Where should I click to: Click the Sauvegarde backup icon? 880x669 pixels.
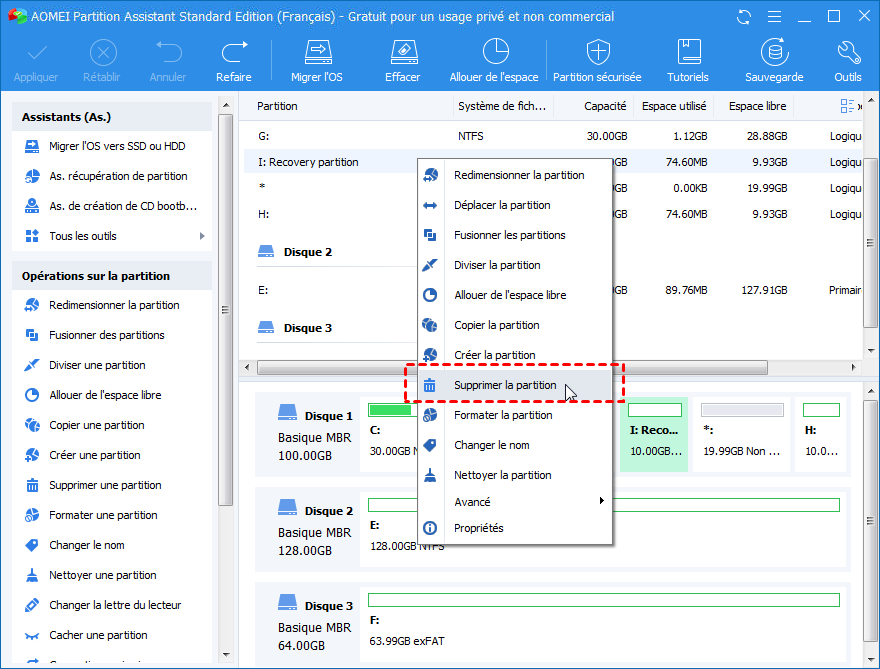click(x=774, y=53)
